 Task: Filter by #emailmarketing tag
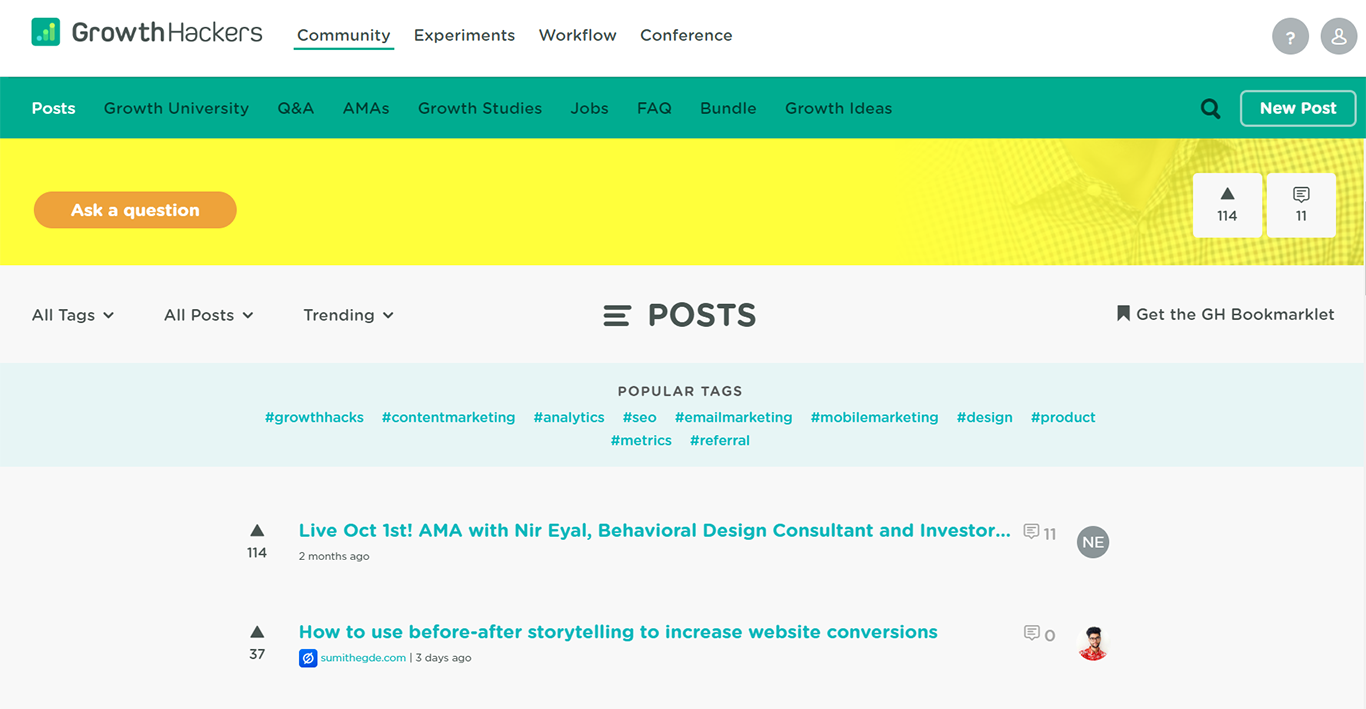coord(733,417)
